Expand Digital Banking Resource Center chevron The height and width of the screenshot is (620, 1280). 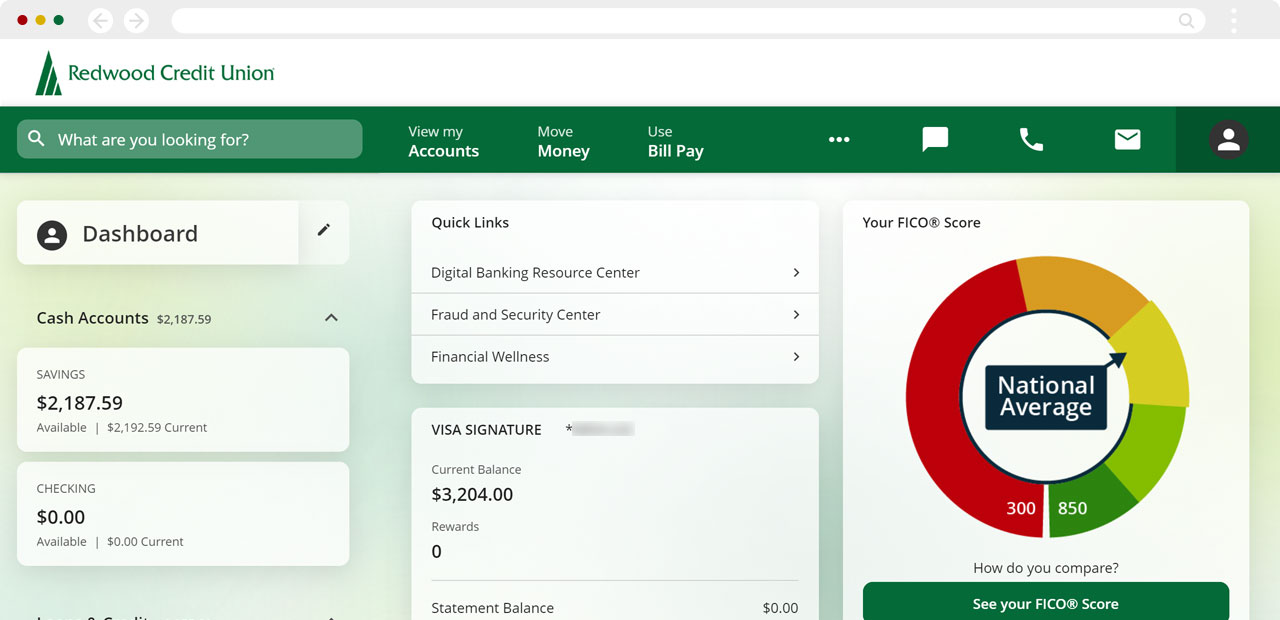[x=796, y=272]
